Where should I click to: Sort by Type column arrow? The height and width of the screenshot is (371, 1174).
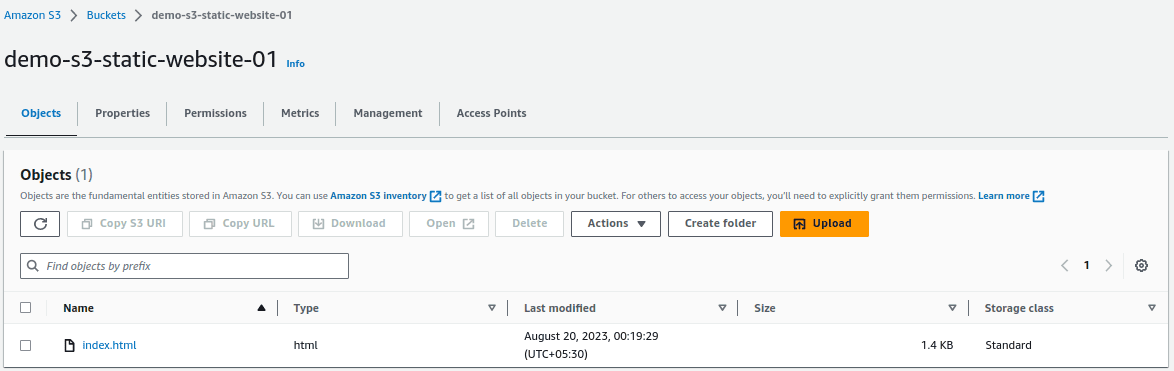click(492, 307)
